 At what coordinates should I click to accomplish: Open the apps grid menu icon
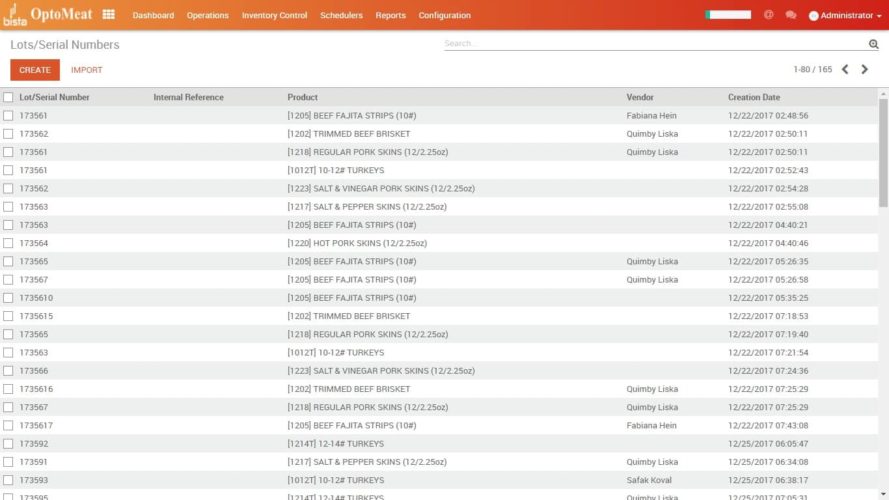[108, 15]
